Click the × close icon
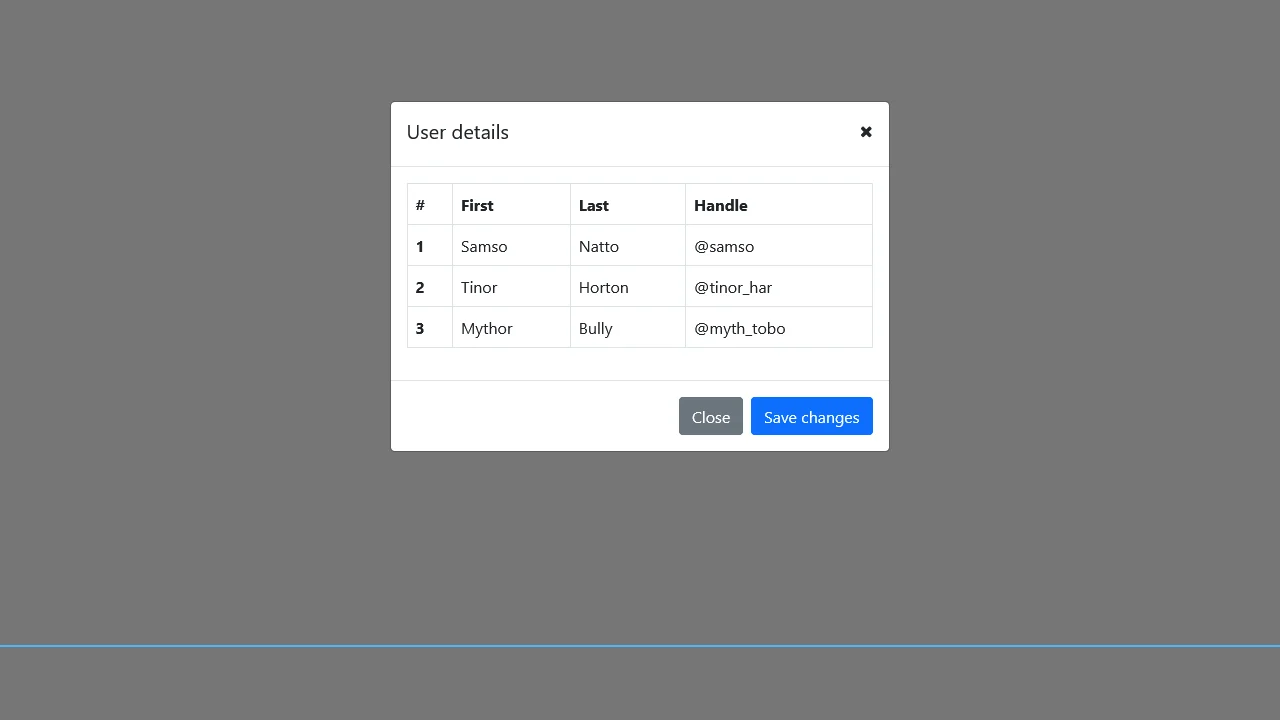The height and width of the screenshot is (720, 1280). coord(866,132)
